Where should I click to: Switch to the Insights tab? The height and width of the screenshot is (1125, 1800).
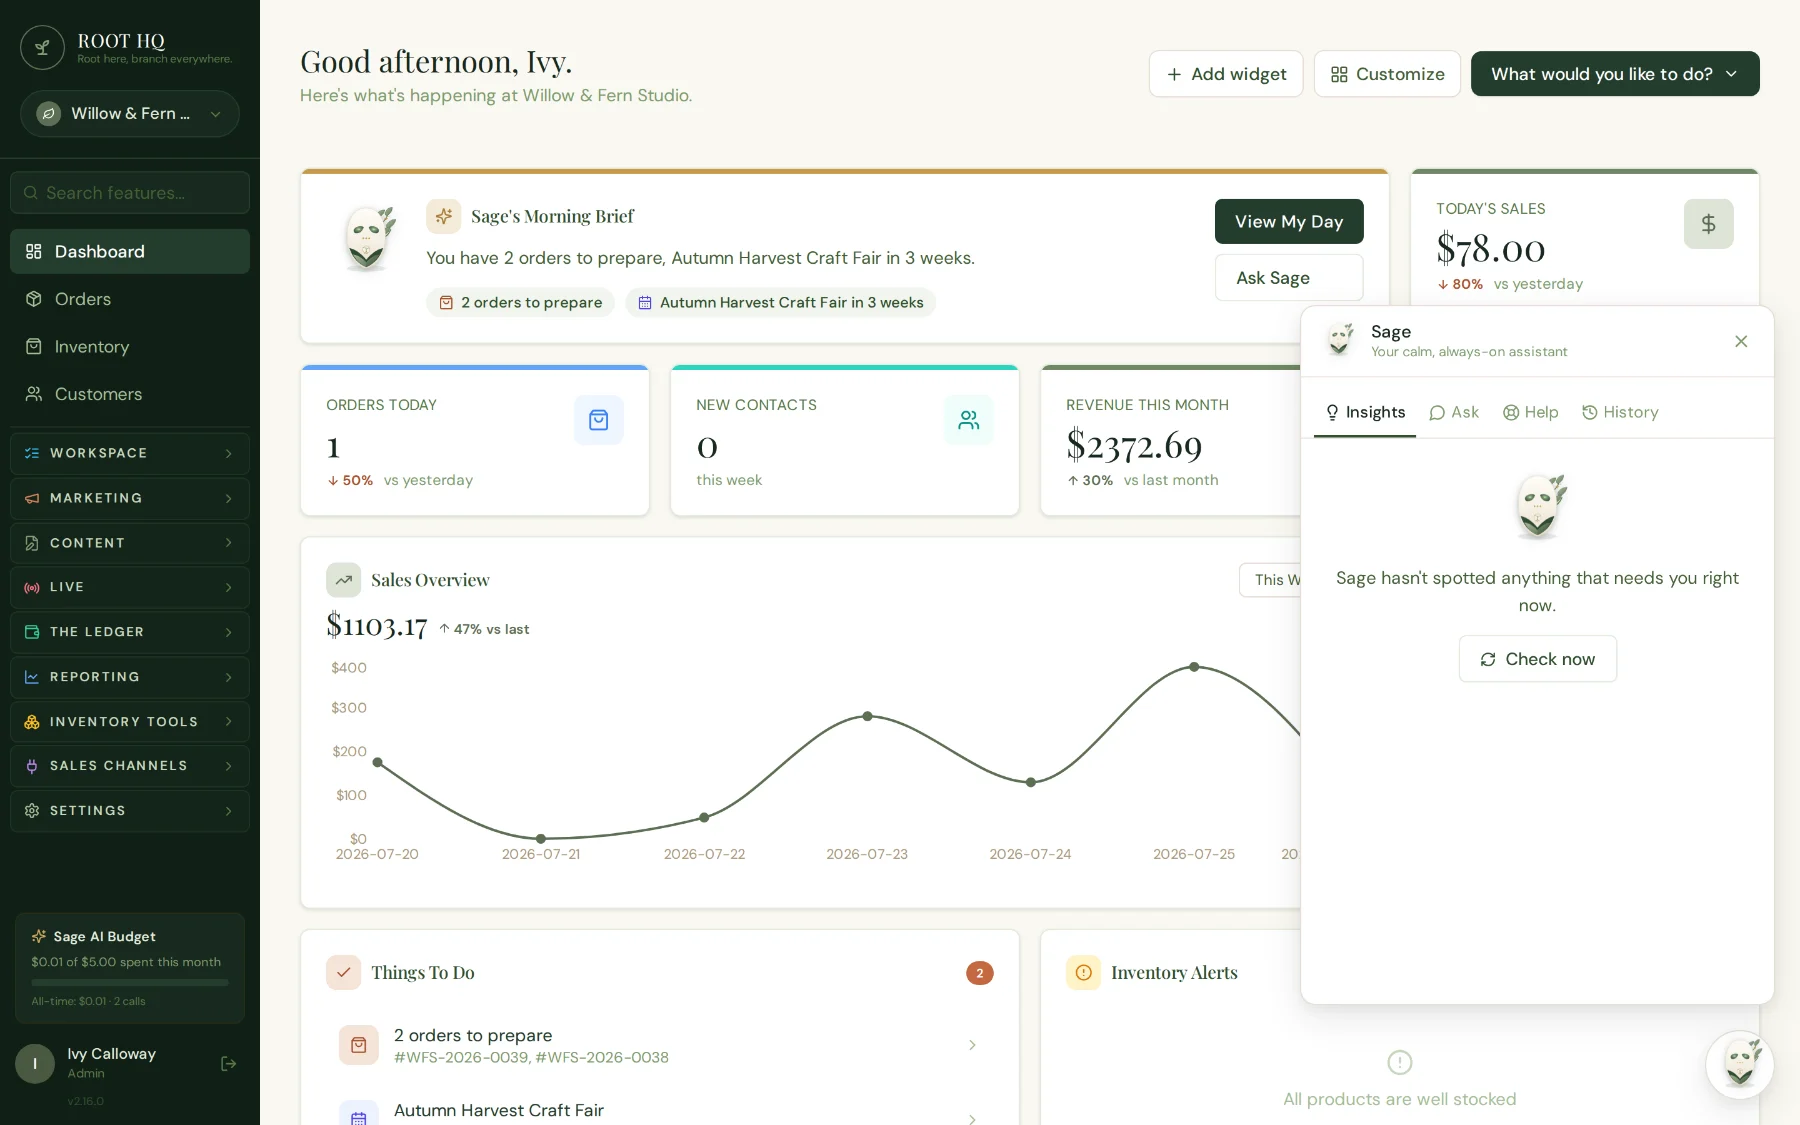click(x=1365, y=412)
